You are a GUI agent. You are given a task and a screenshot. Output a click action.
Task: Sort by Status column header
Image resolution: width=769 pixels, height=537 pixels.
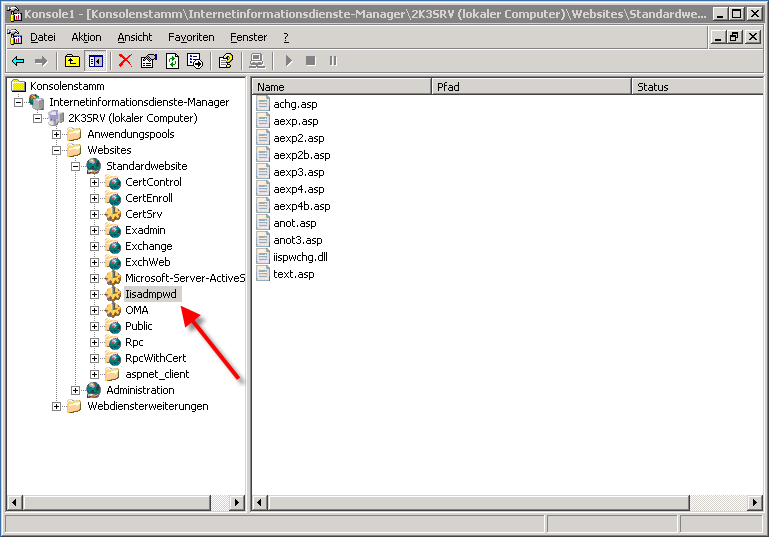tap(697, 87)
